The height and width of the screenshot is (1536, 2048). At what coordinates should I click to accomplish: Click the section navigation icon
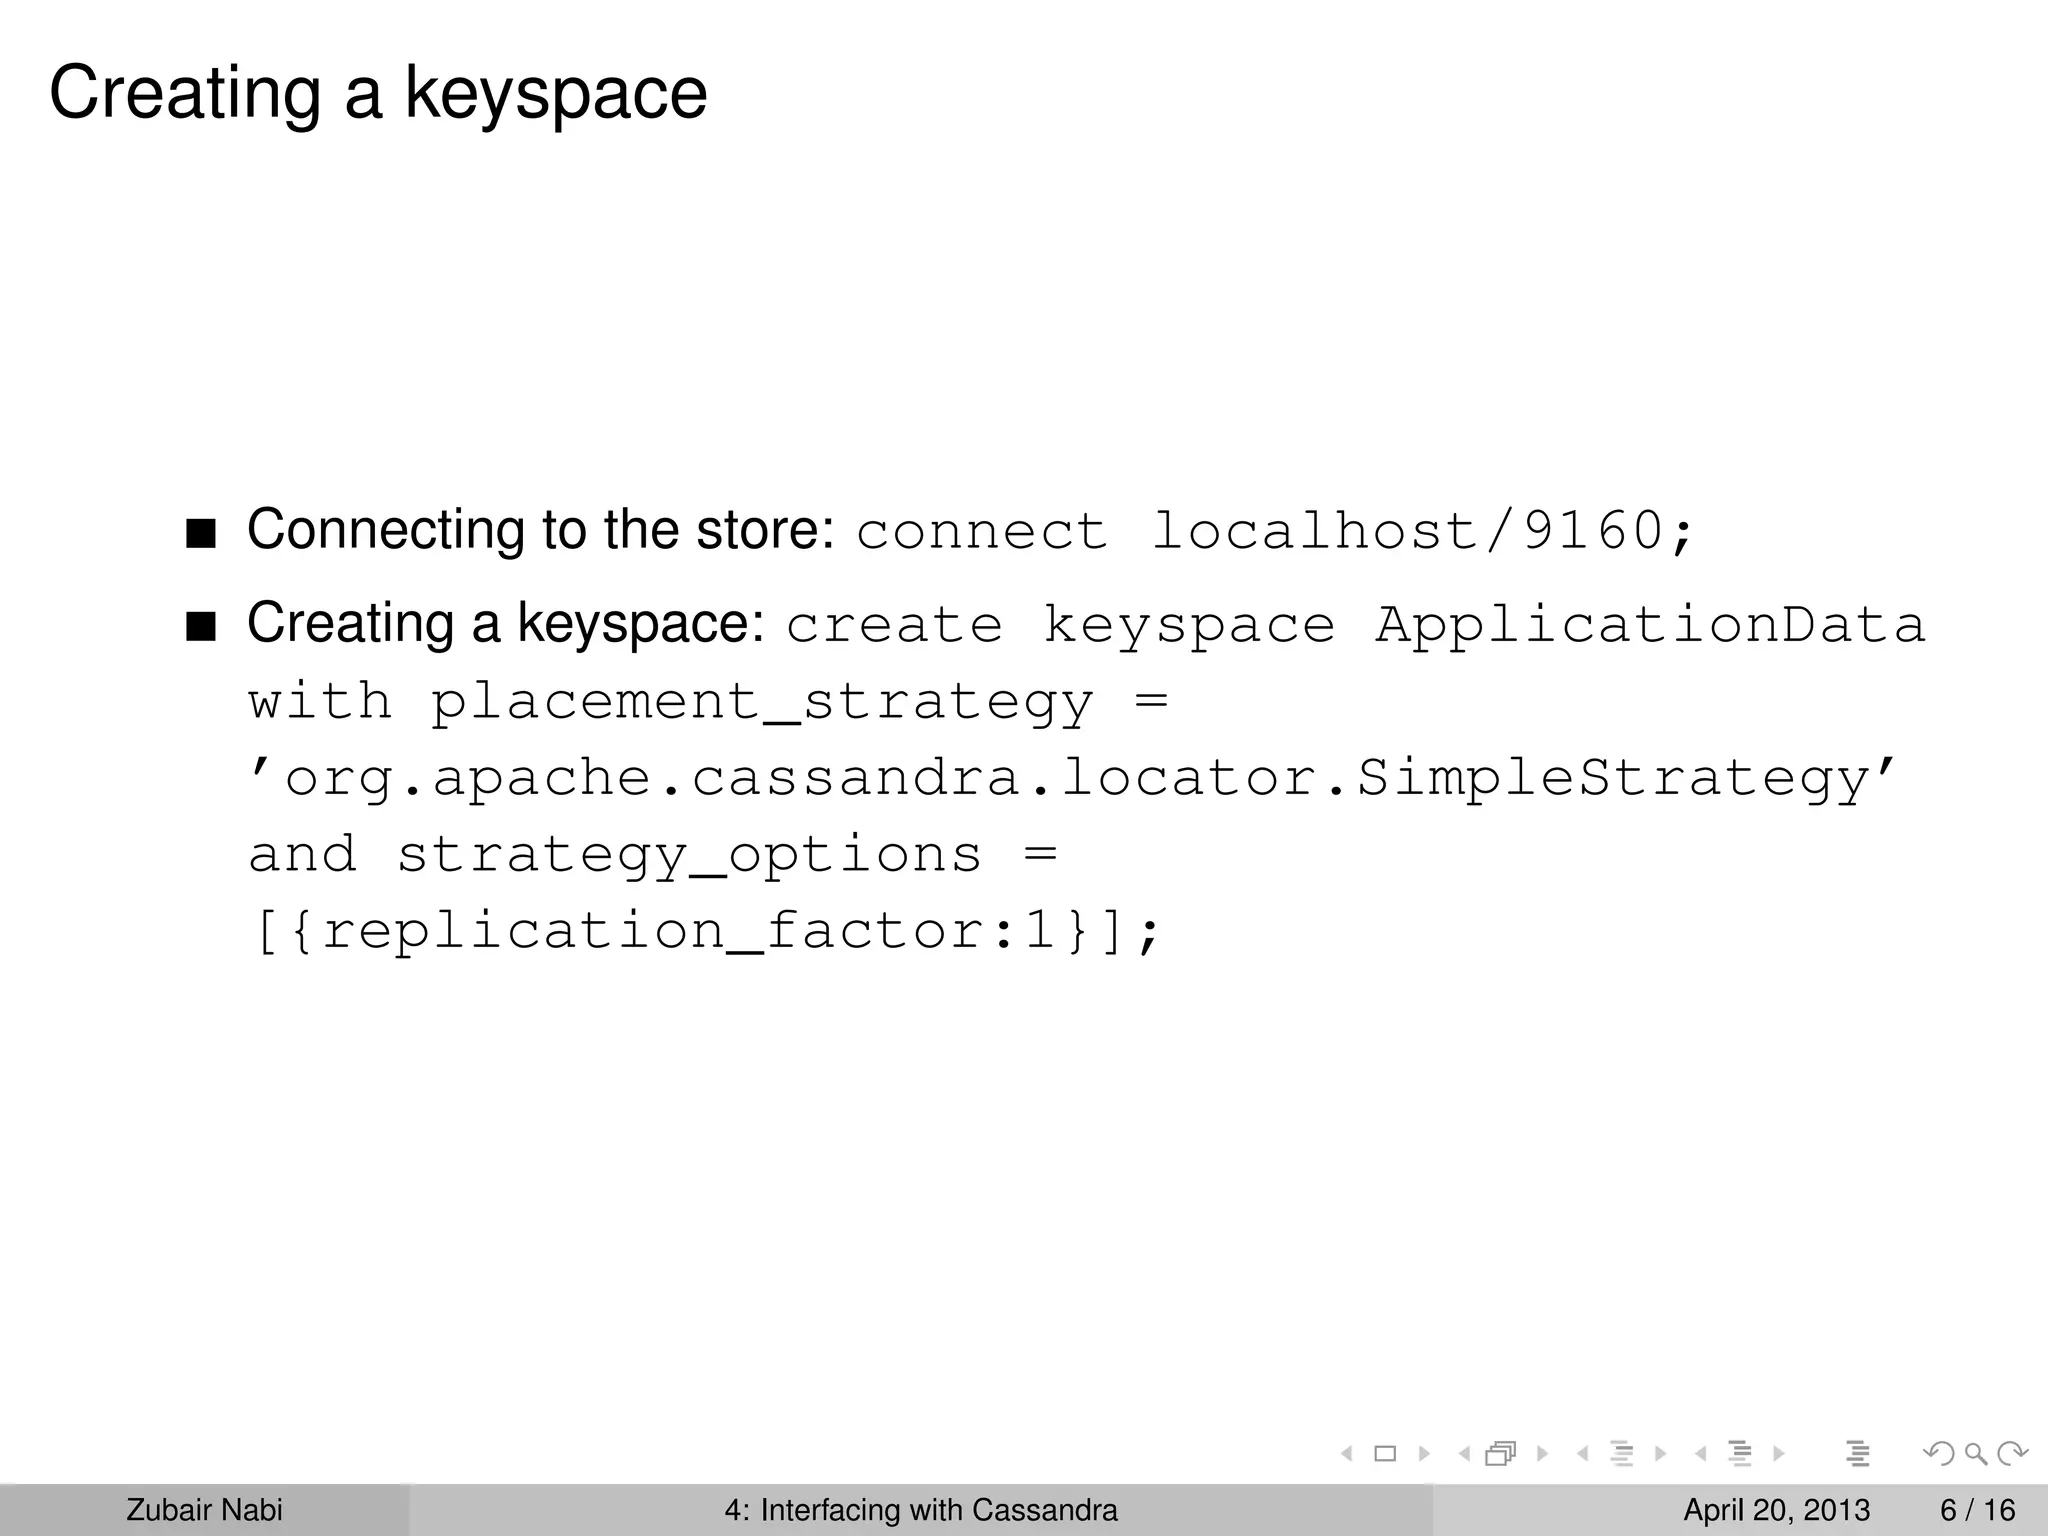(1740, 1454)
